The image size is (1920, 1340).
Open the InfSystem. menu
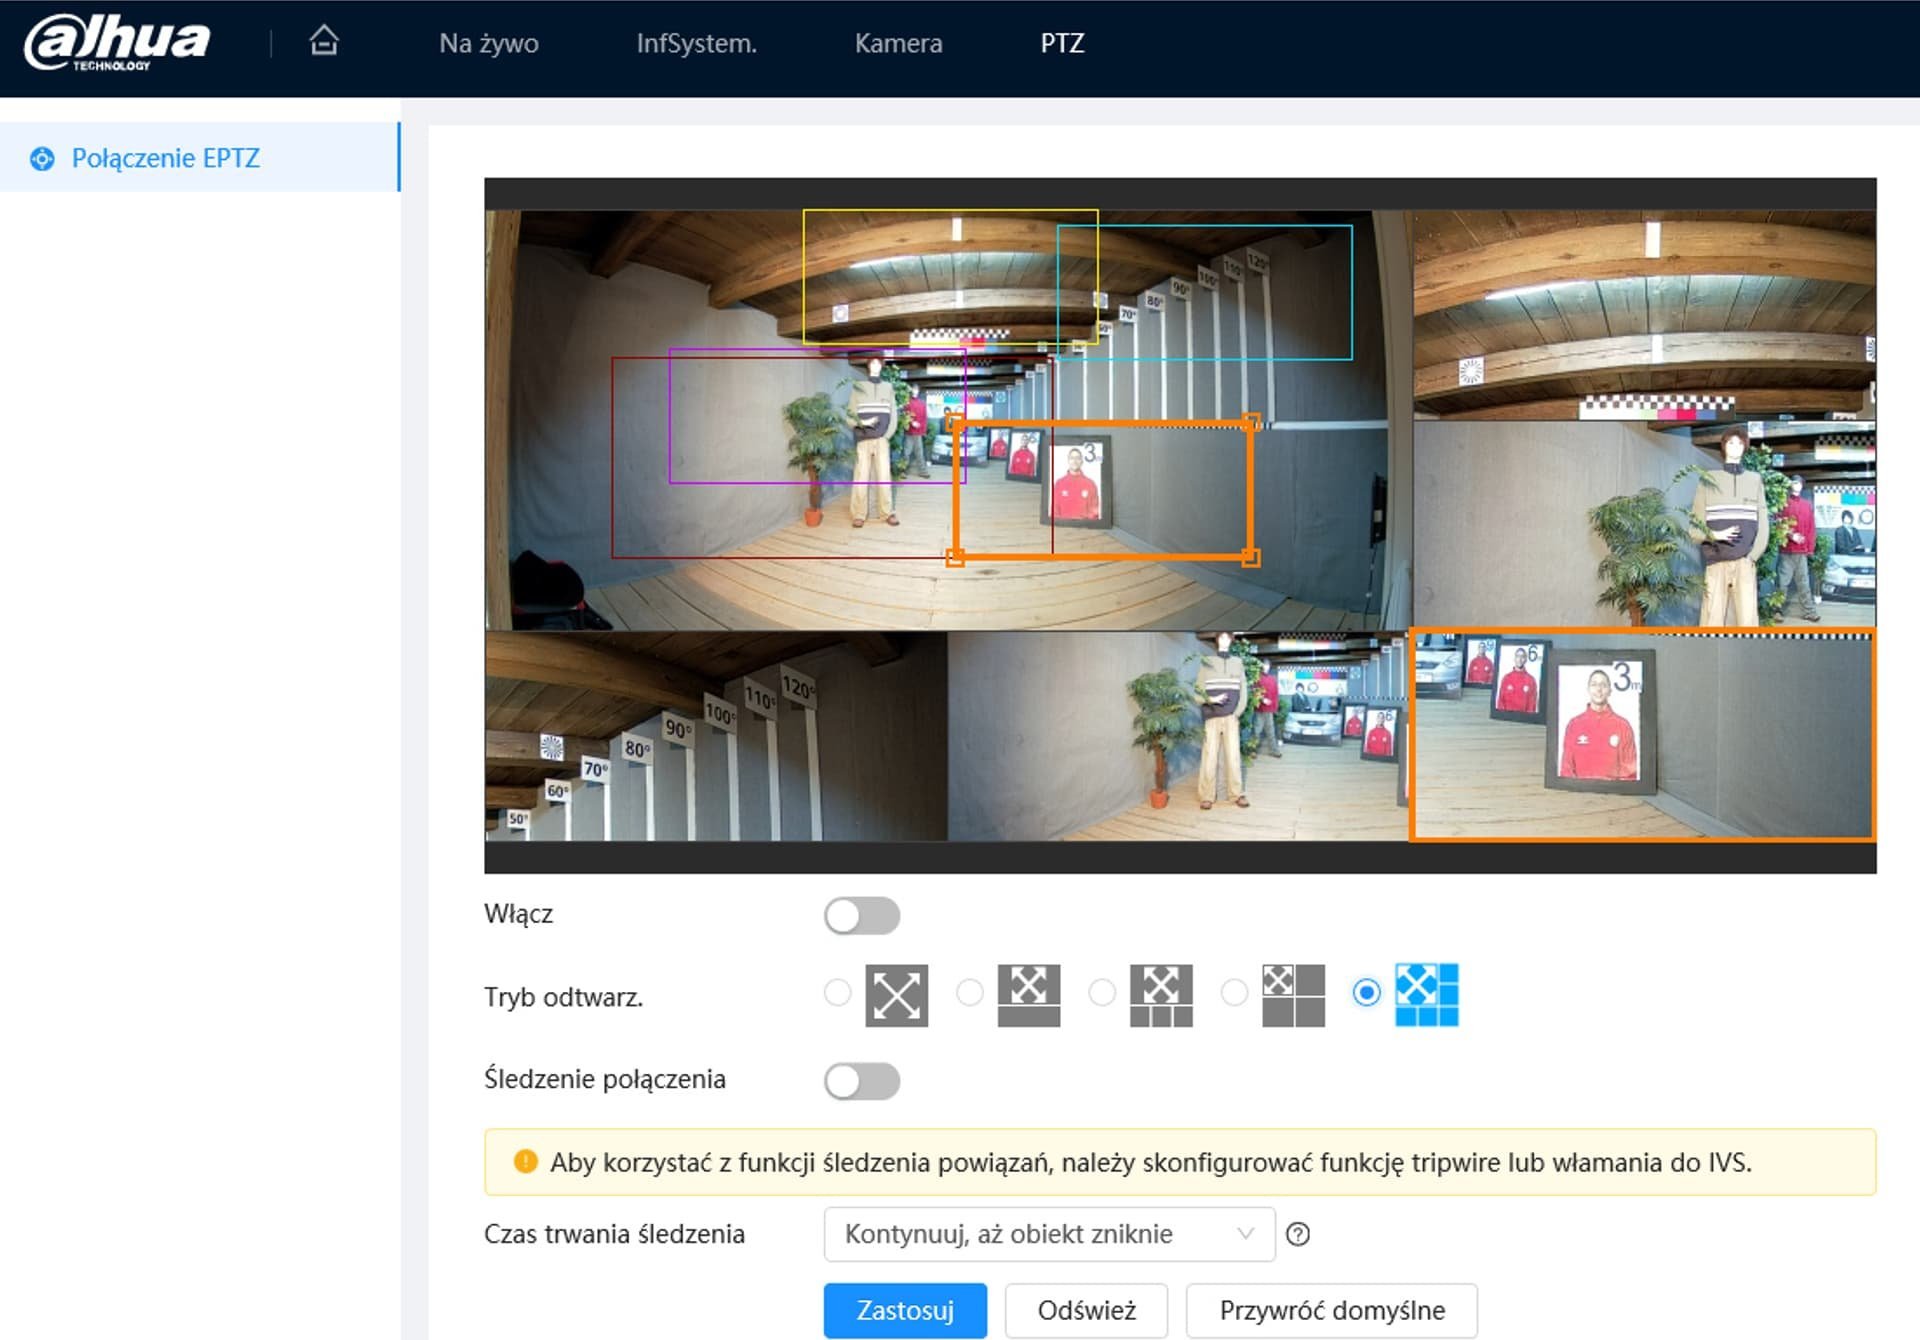tap(696, 43)
